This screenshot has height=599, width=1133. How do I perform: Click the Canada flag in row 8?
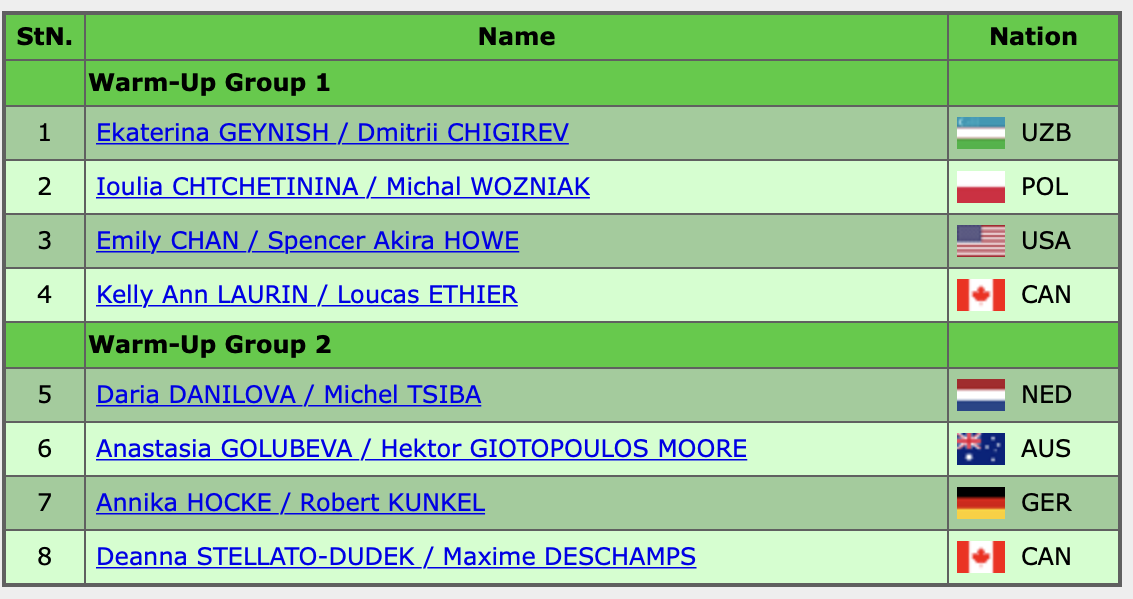(x=981, y=557)
